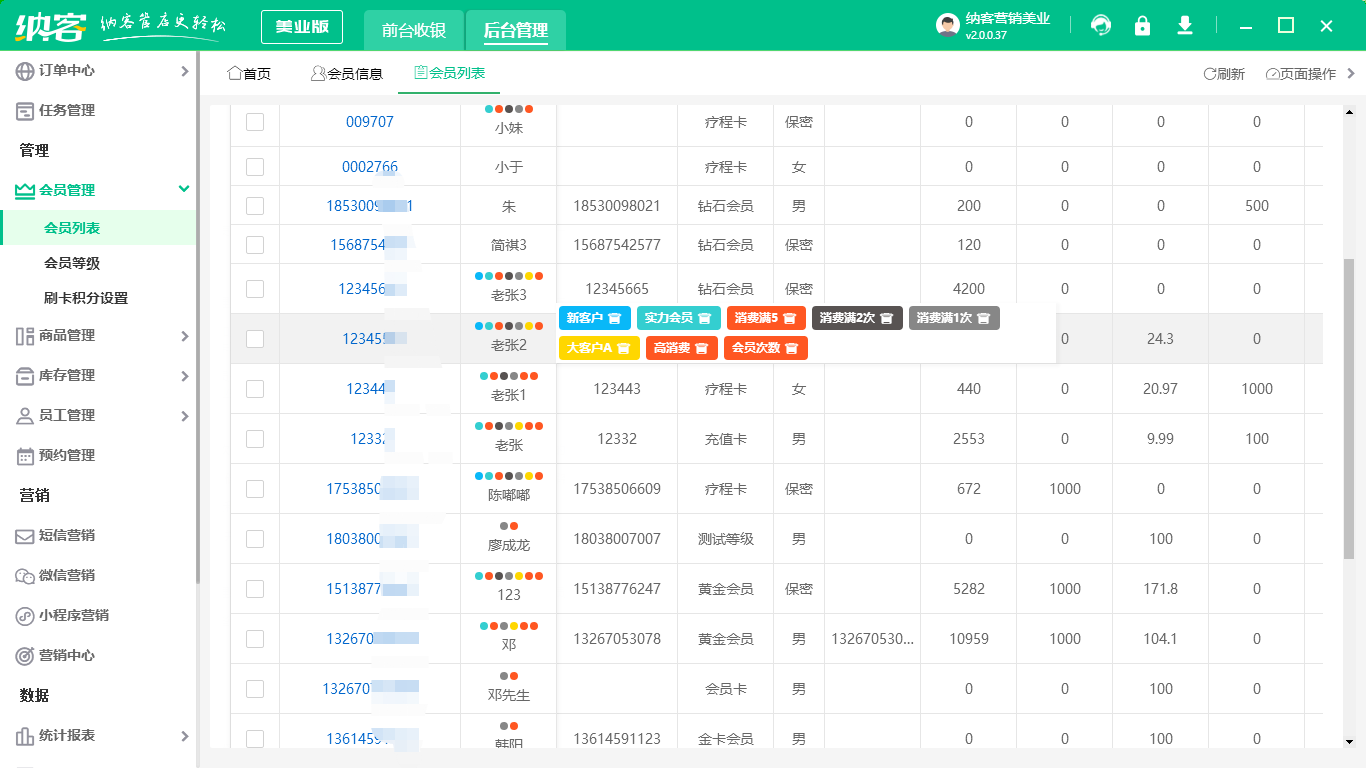The image size is (1366, 768).
Task: Check the box for member 老张1
Action: click(255, 389)
